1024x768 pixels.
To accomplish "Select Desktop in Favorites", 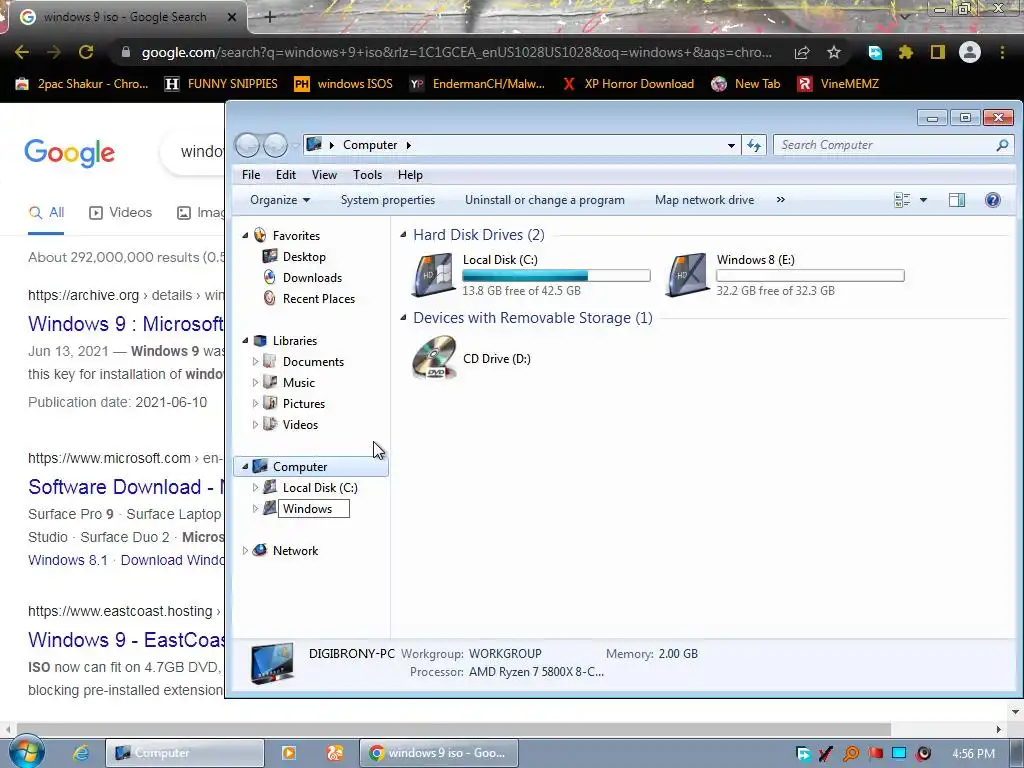I will 304,257.
